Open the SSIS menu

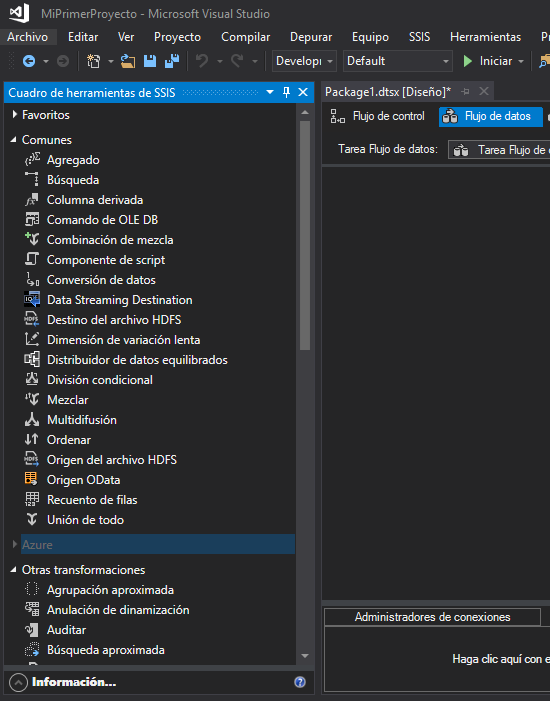click(x=419, y=37)
